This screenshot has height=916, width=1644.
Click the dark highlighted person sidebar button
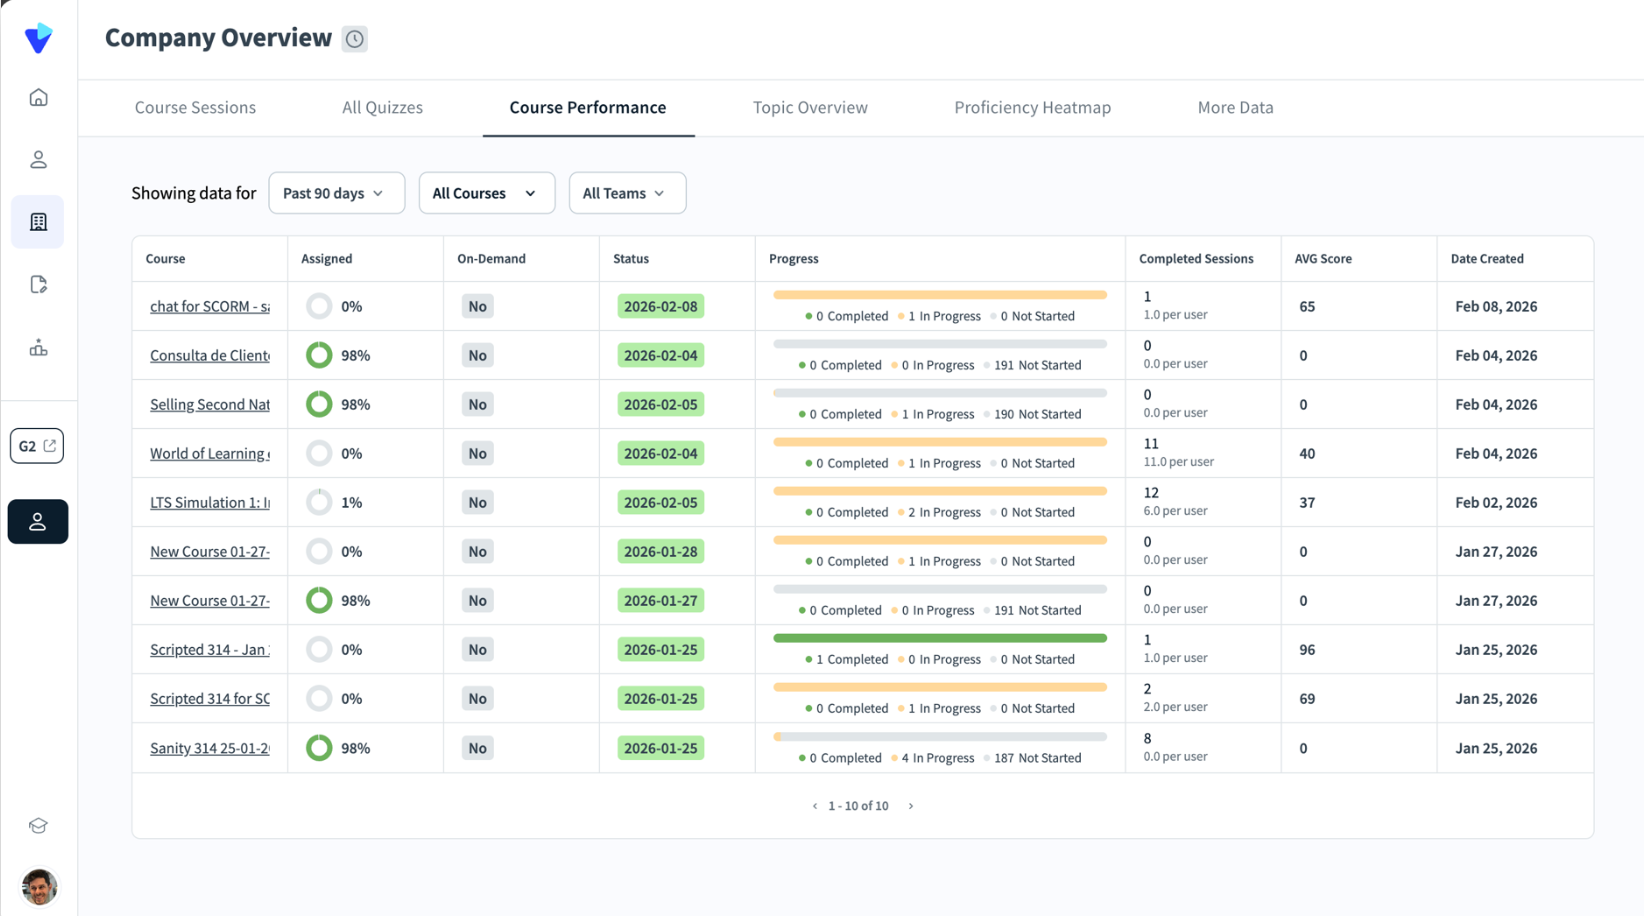[x=38, y=522]
